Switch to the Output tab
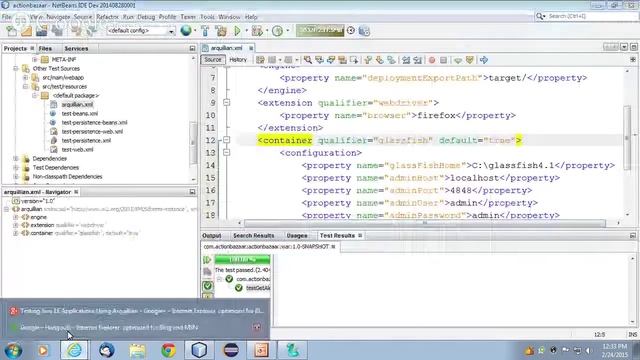Screen dimensions: 640x360 (x=211, y=236)
